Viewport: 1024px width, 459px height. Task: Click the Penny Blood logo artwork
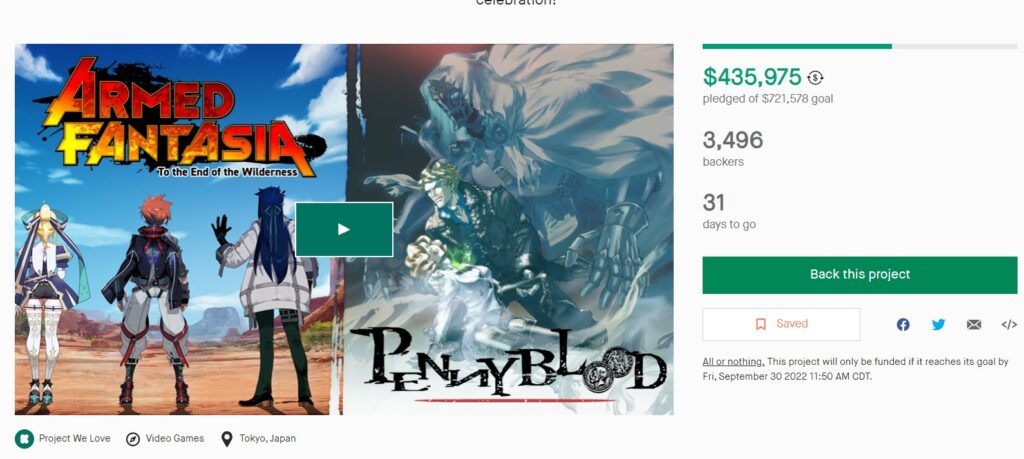pos(507,362)
